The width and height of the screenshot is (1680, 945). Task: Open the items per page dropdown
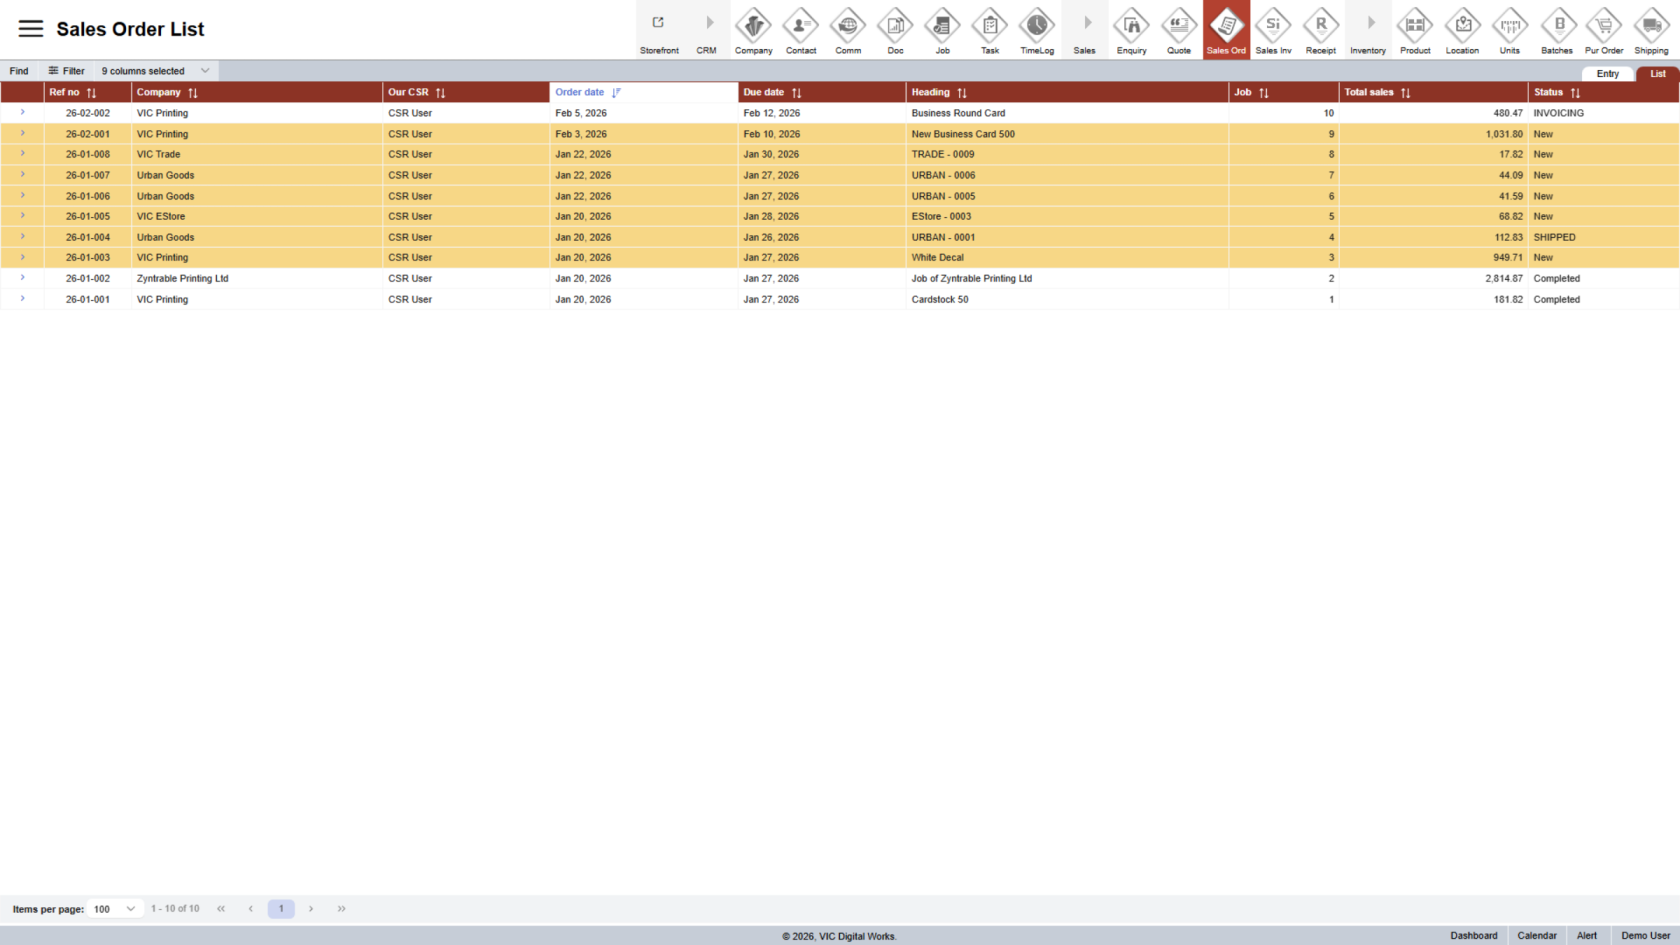point(114,909)
